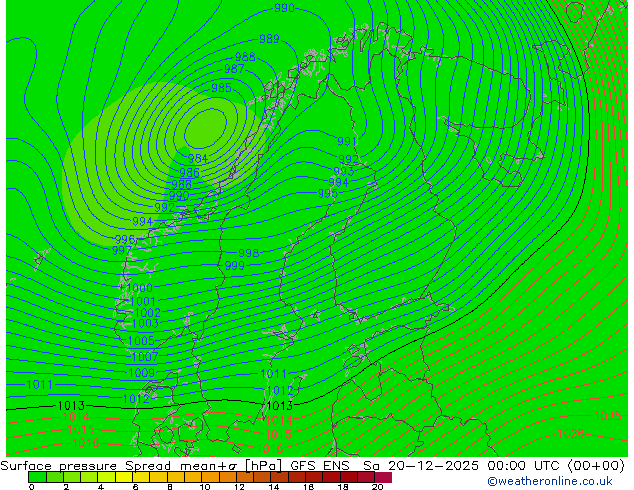
Task: Pick the 10–11 hPa orange legend swatch
Action: [211, 477]
